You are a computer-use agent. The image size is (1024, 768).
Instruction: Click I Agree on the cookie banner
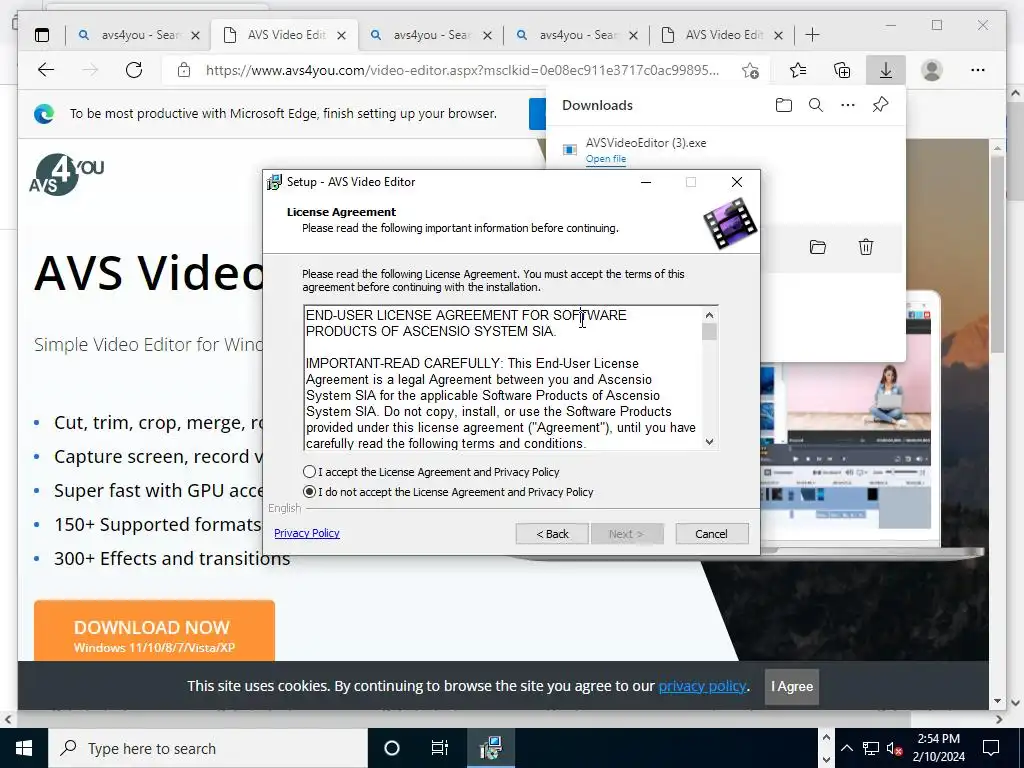click(x=792, y=686)
